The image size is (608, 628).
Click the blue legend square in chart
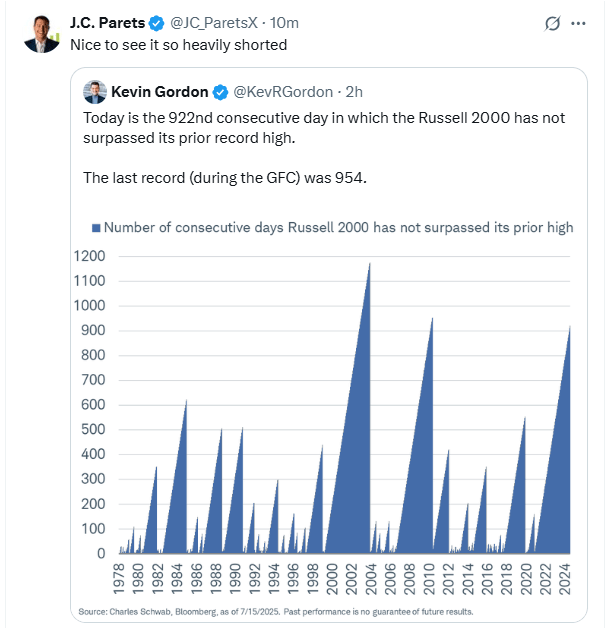click(x=96, y=228)
